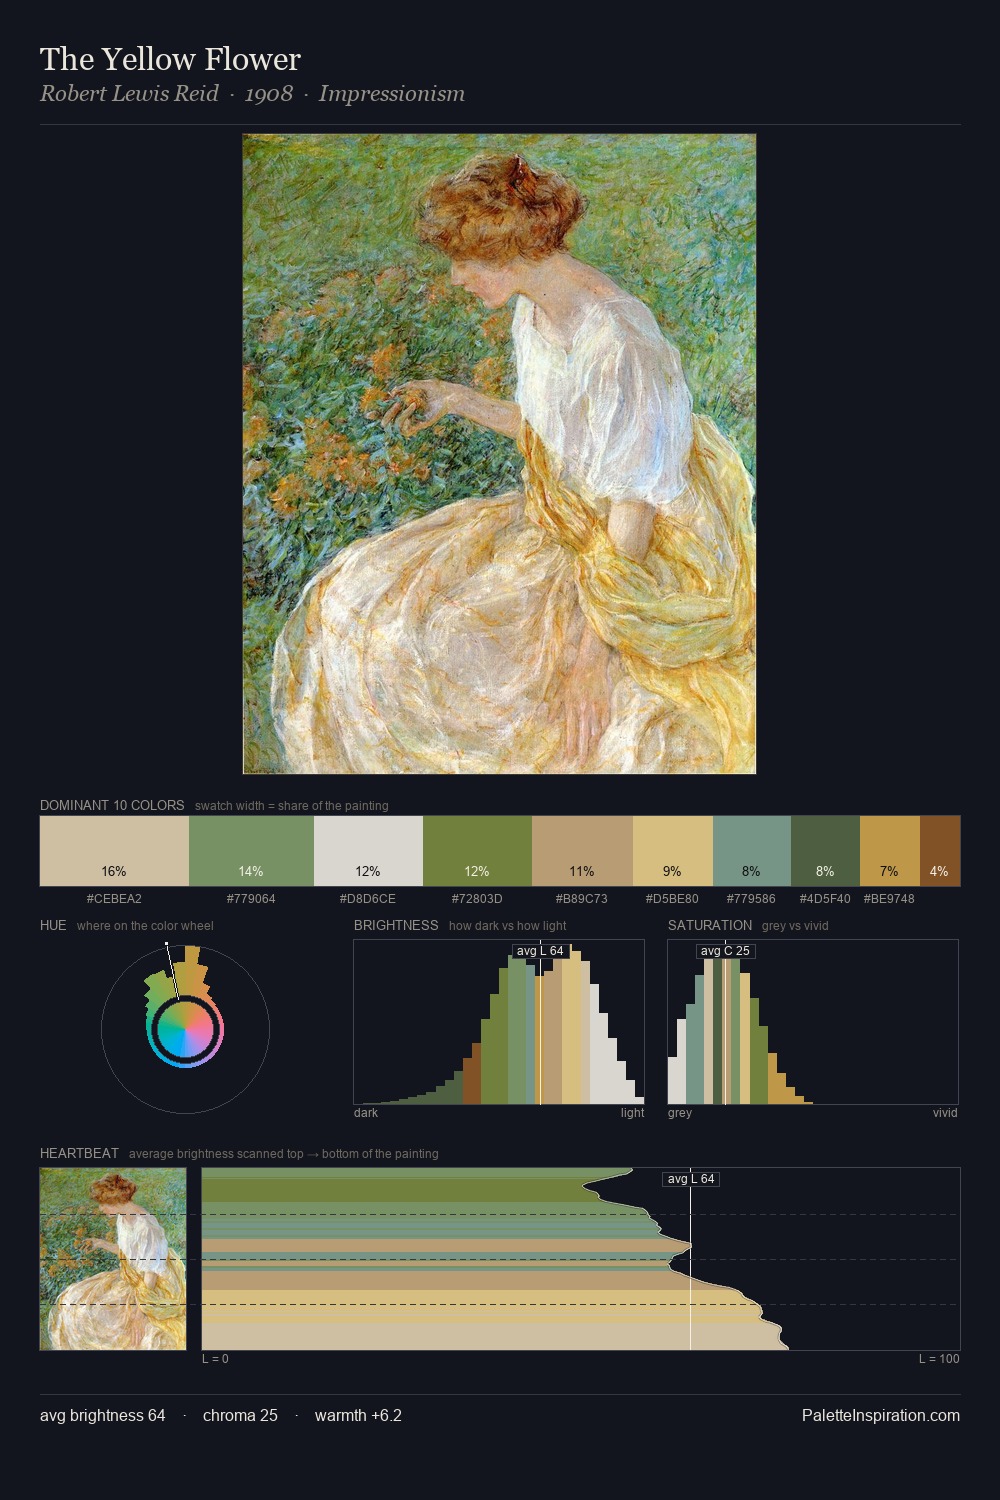Image resolution: width=1000 pixels, height=1500 pixels.
Task: Click the 'avg brightness 64' footer stat
Action: [103, 1415]
